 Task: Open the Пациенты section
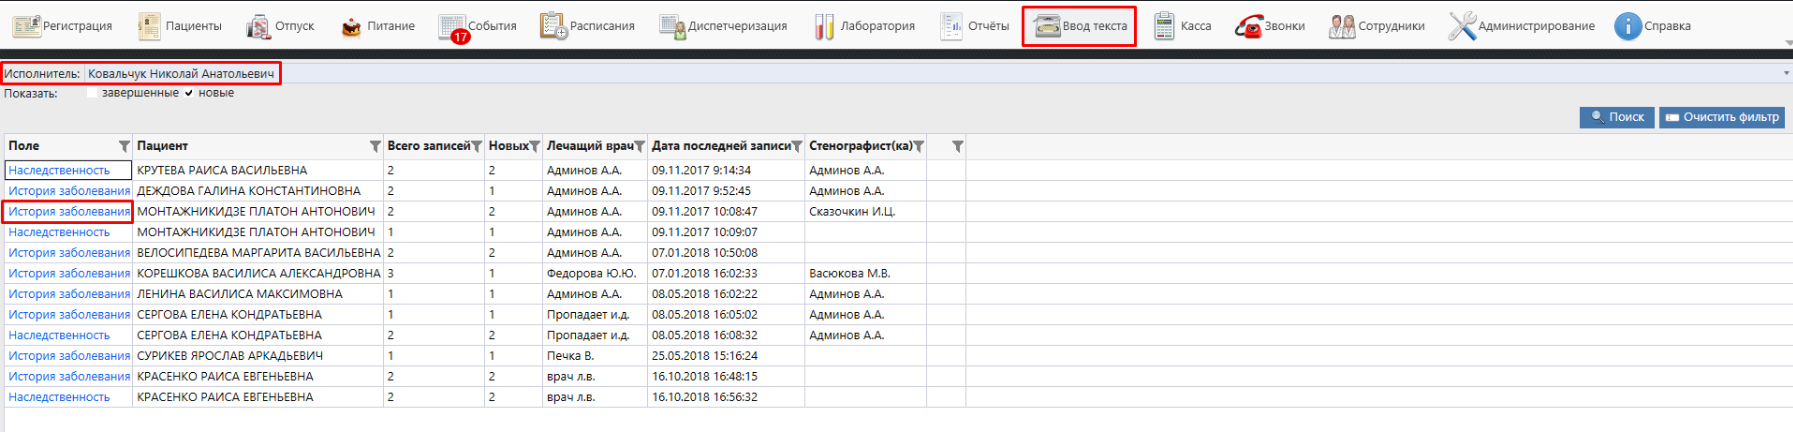coord(149,26)
